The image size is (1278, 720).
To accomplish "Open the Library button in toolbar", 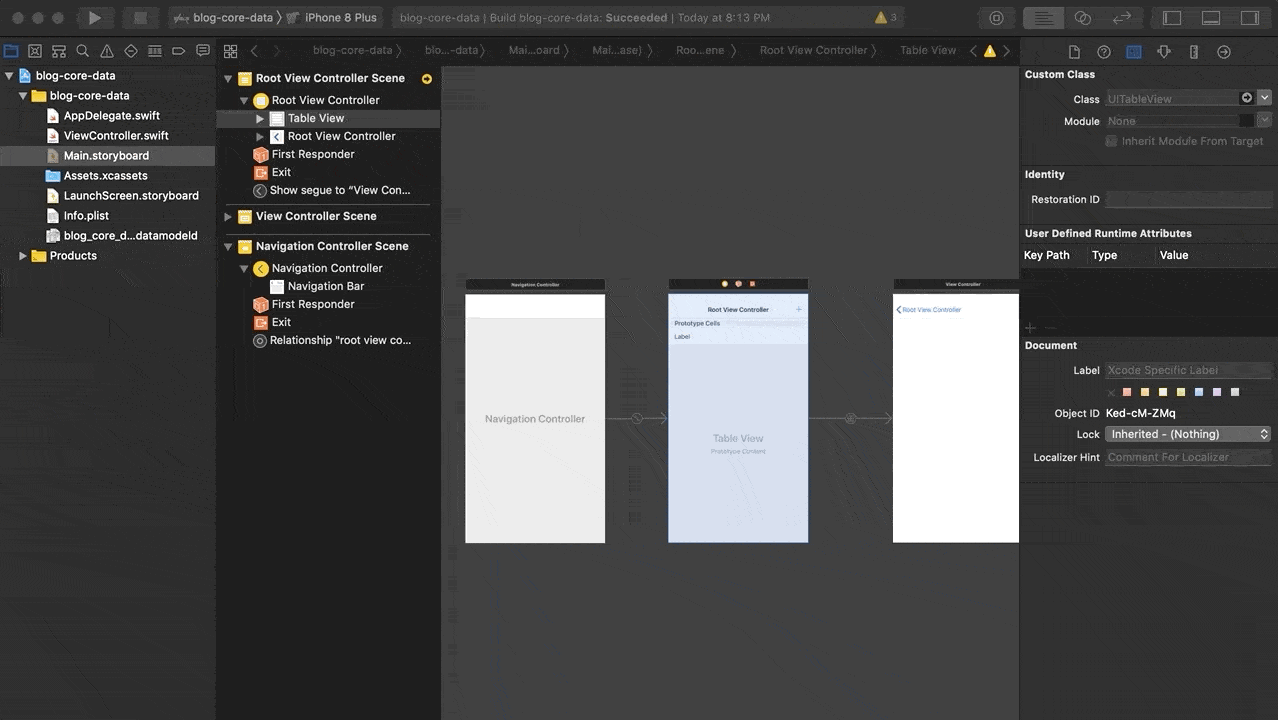I will tap(996, 18).
